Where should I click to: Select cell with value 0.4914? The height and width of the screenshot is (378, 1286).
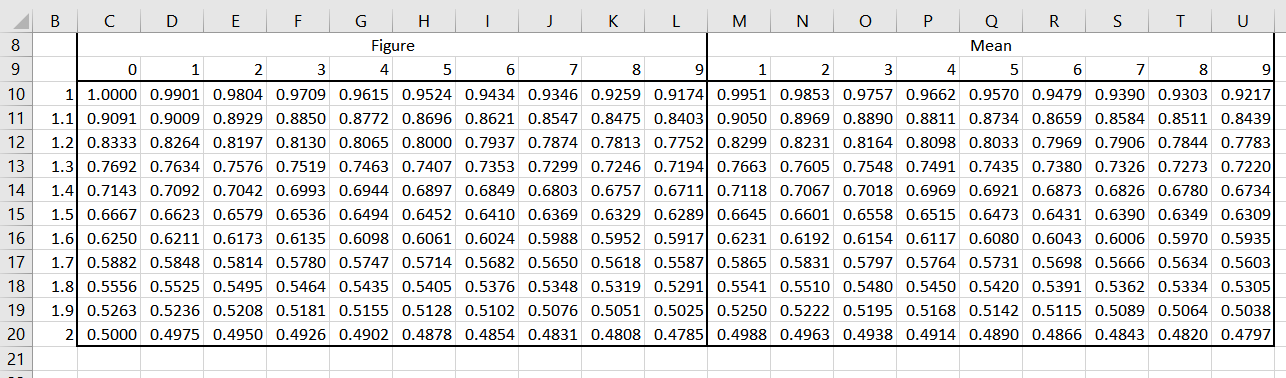click(928, 335)
